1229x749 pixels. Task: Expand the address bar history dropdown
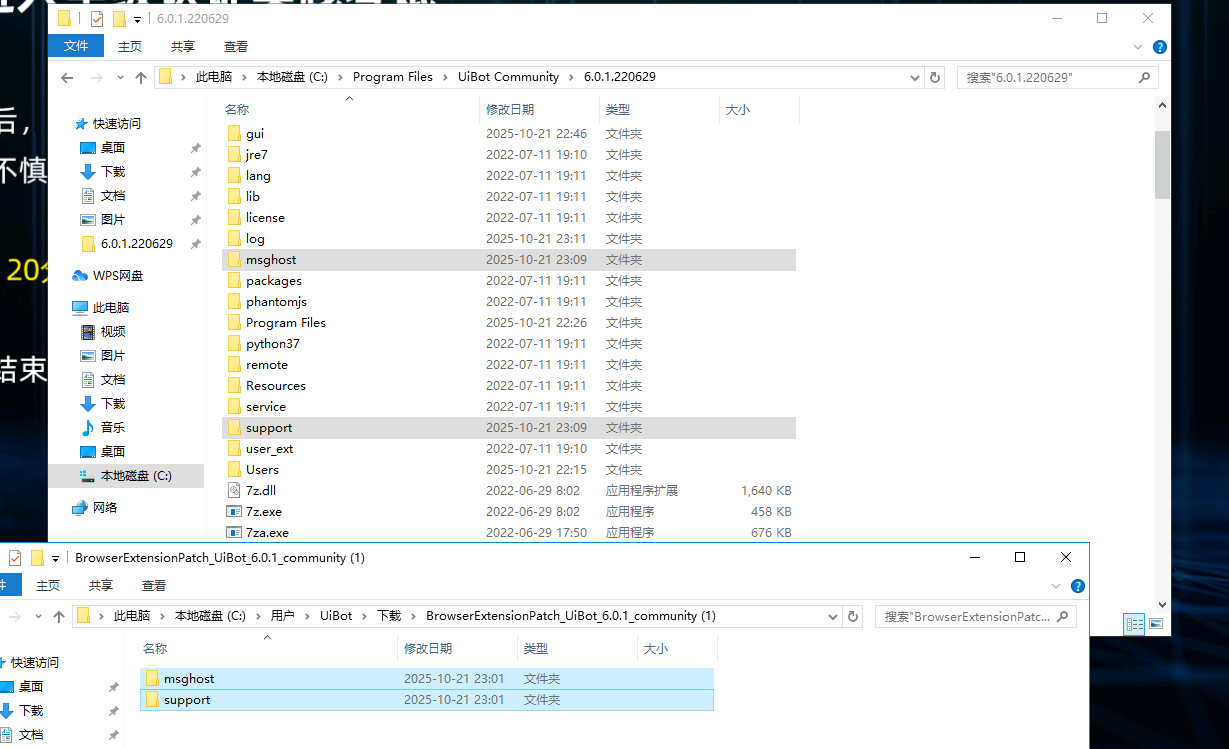915,77
